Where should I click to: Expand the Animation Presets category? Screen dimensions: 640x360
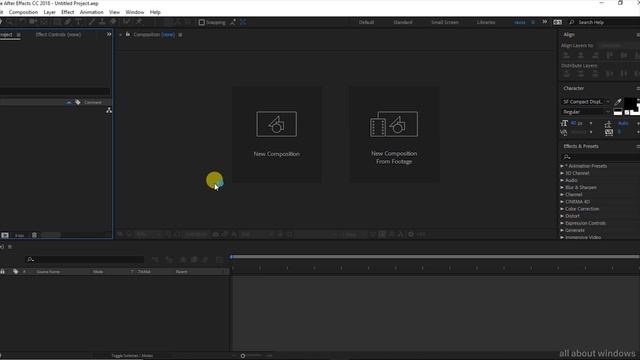click(x=562, y=166)
